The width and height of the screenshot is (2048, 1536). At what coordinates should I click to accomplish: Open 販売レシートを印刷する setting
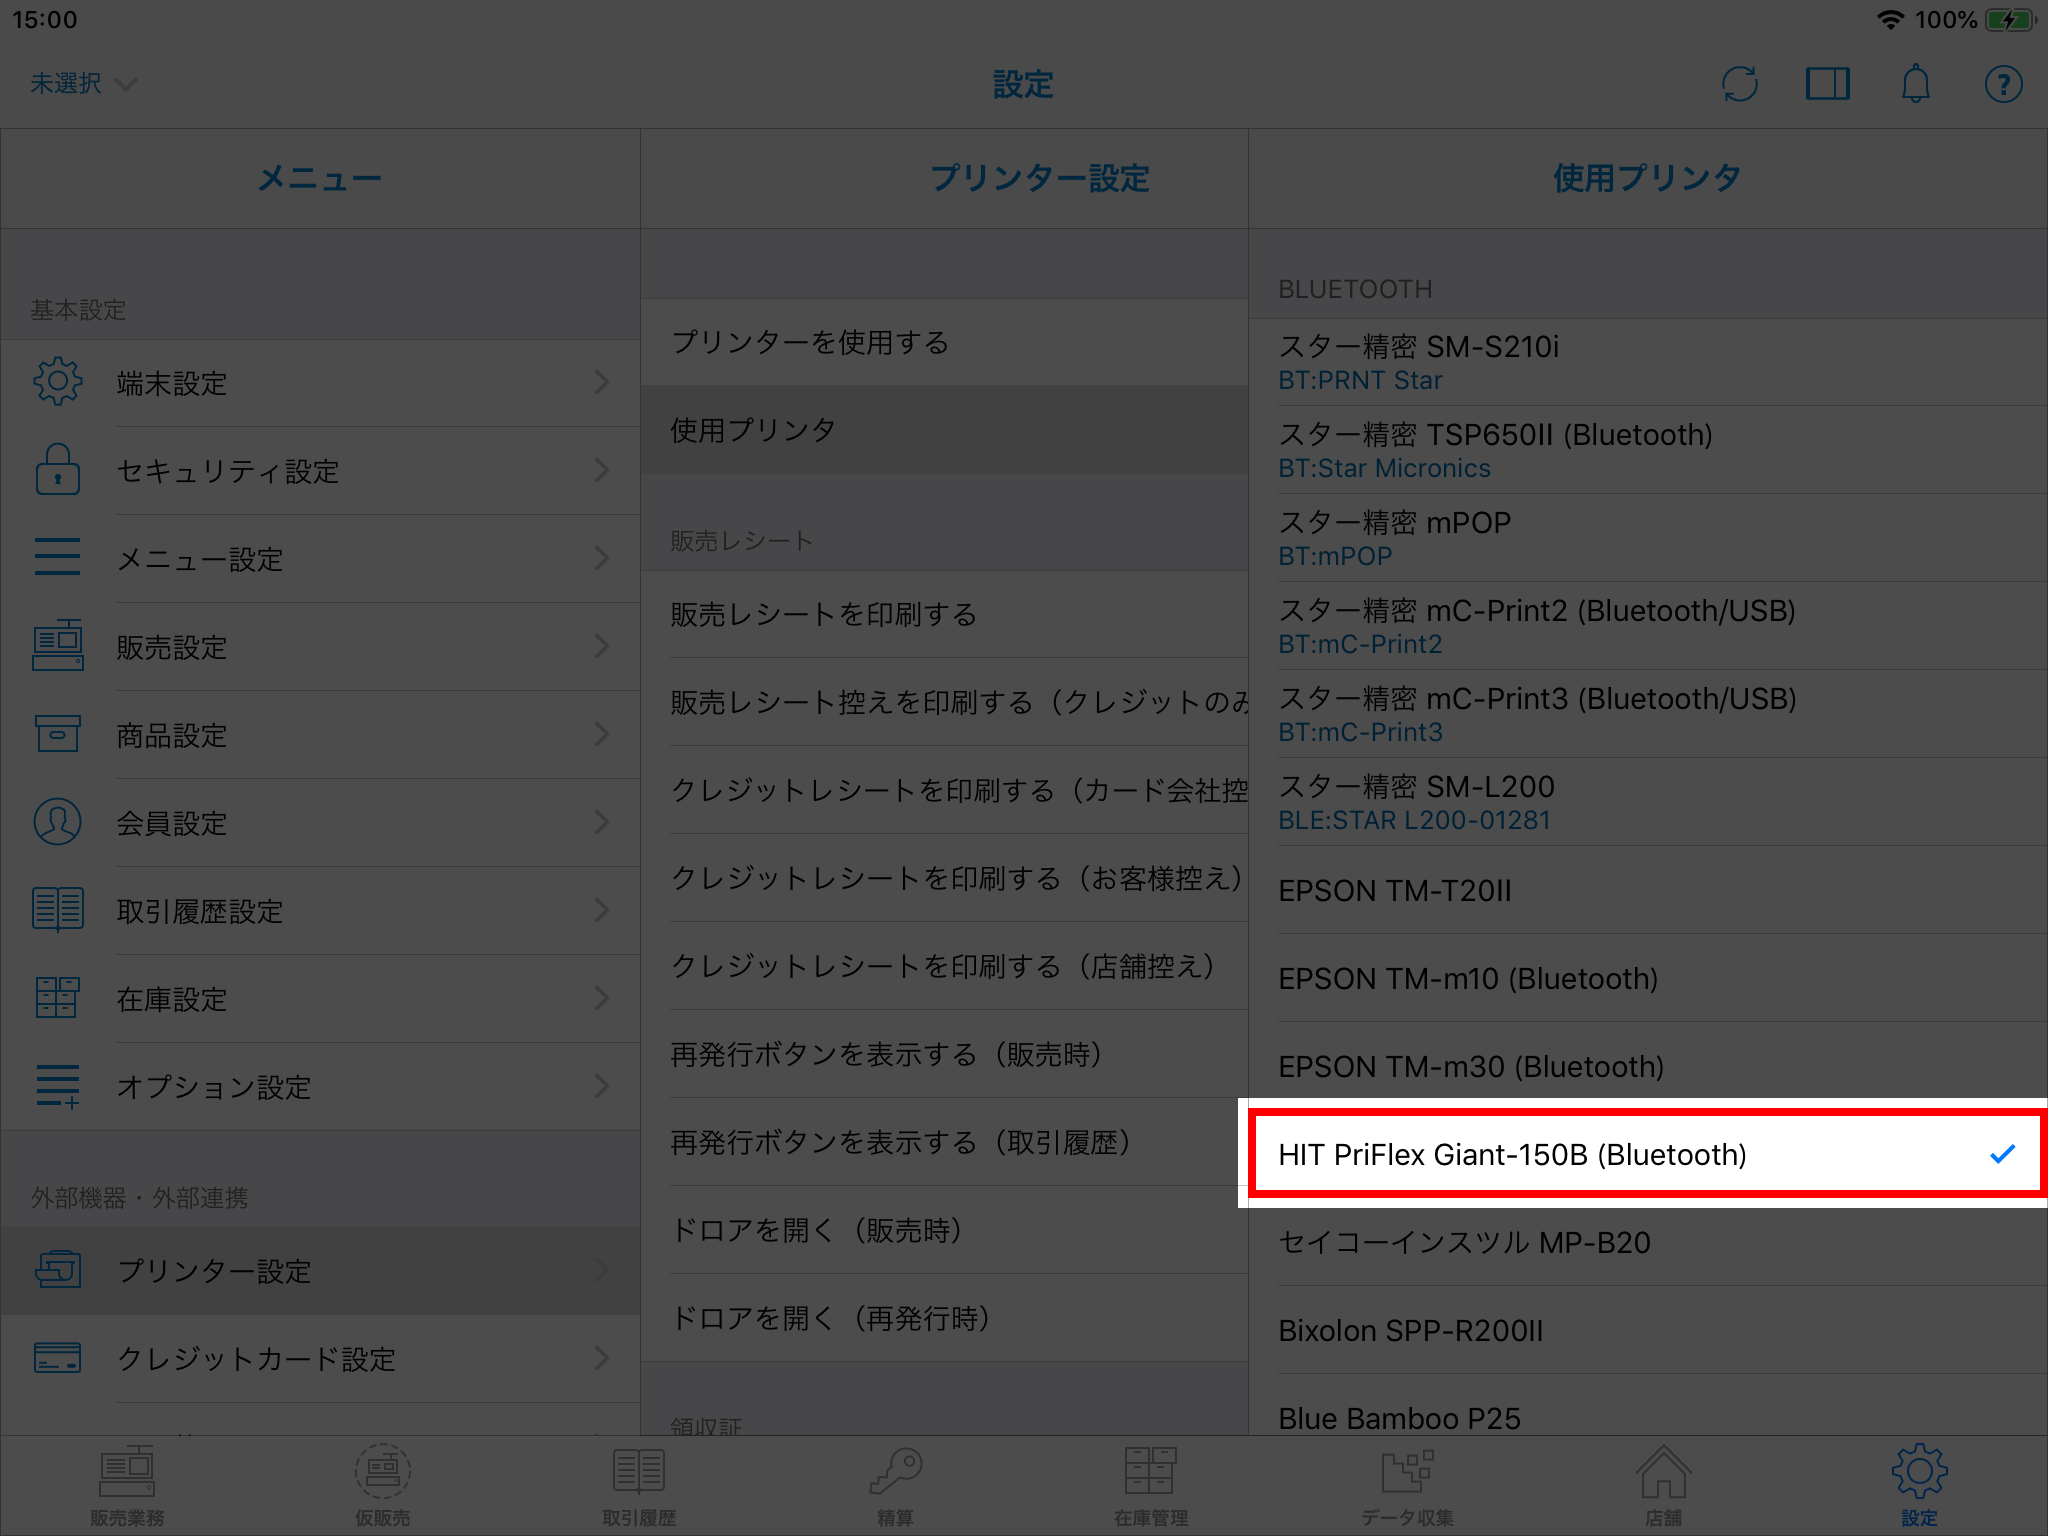tap(822, 614)
